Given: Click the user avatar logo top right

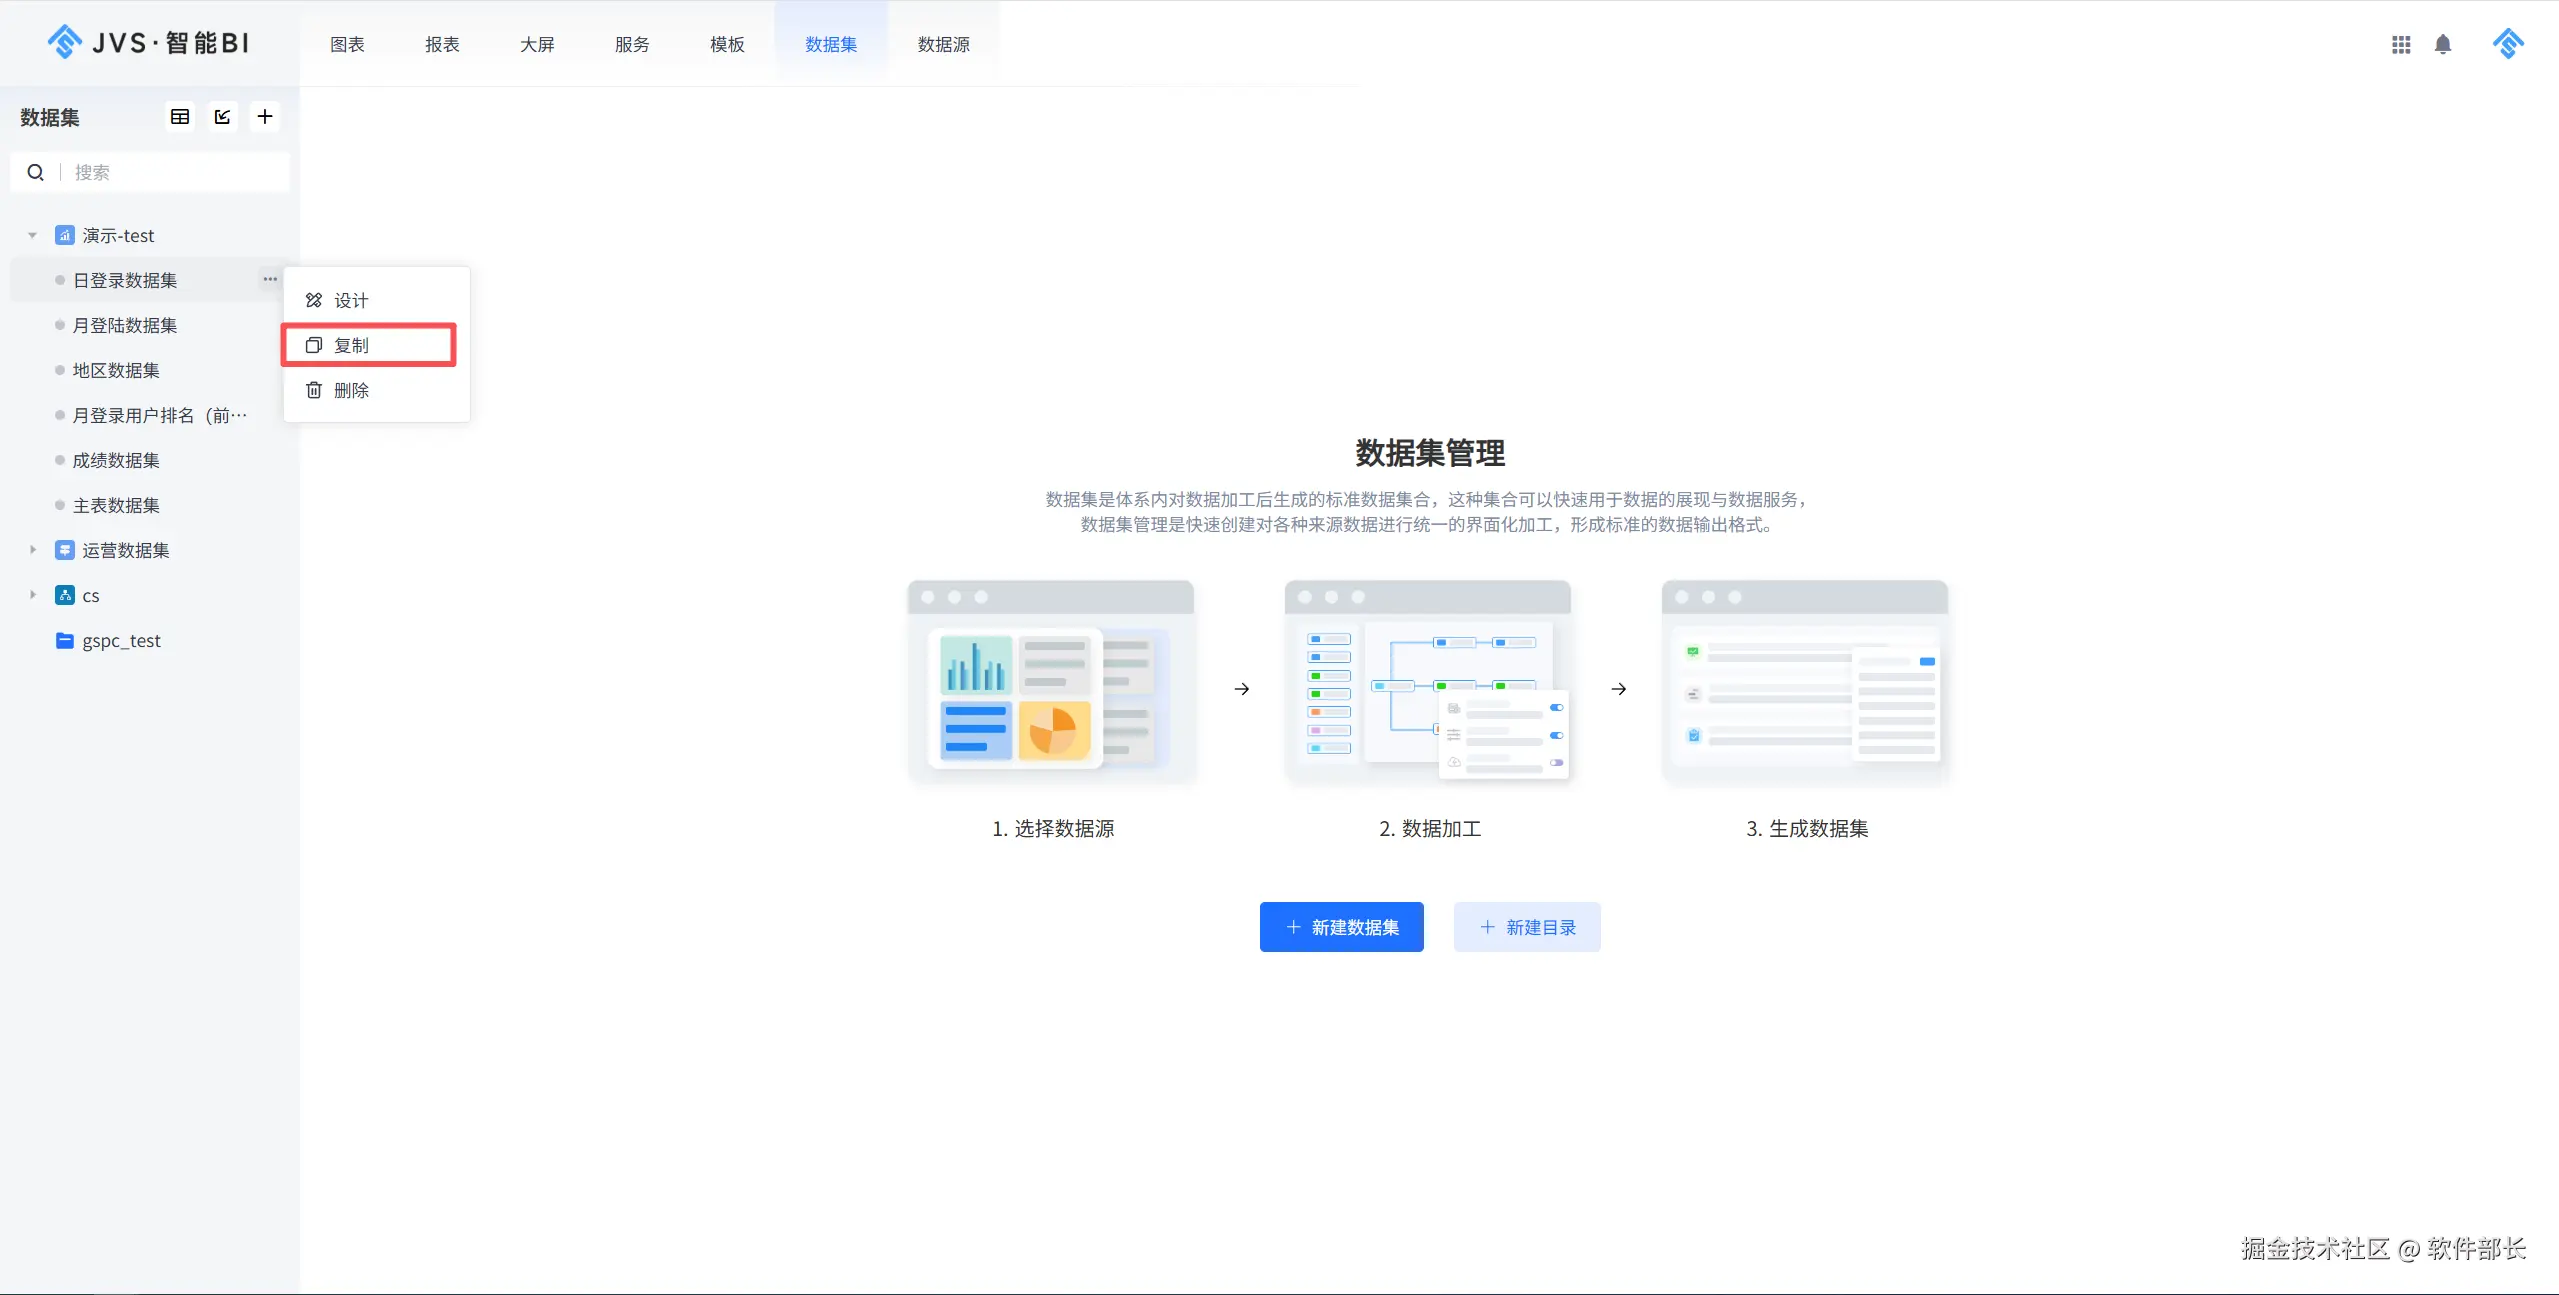Looking at the screenshot, I should (2508, 44).
